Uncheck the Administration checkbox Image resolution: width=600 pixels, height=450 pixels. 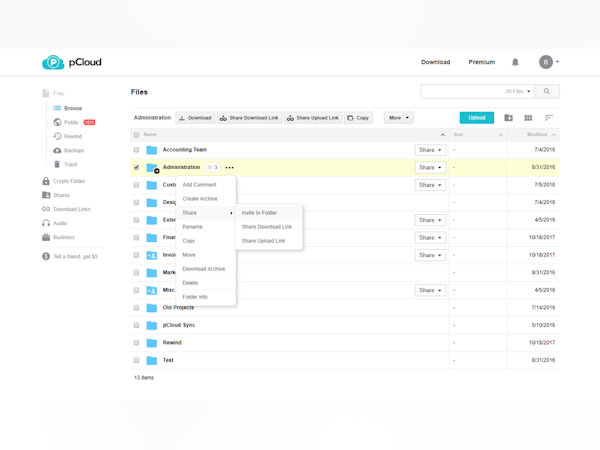(136, 167)
